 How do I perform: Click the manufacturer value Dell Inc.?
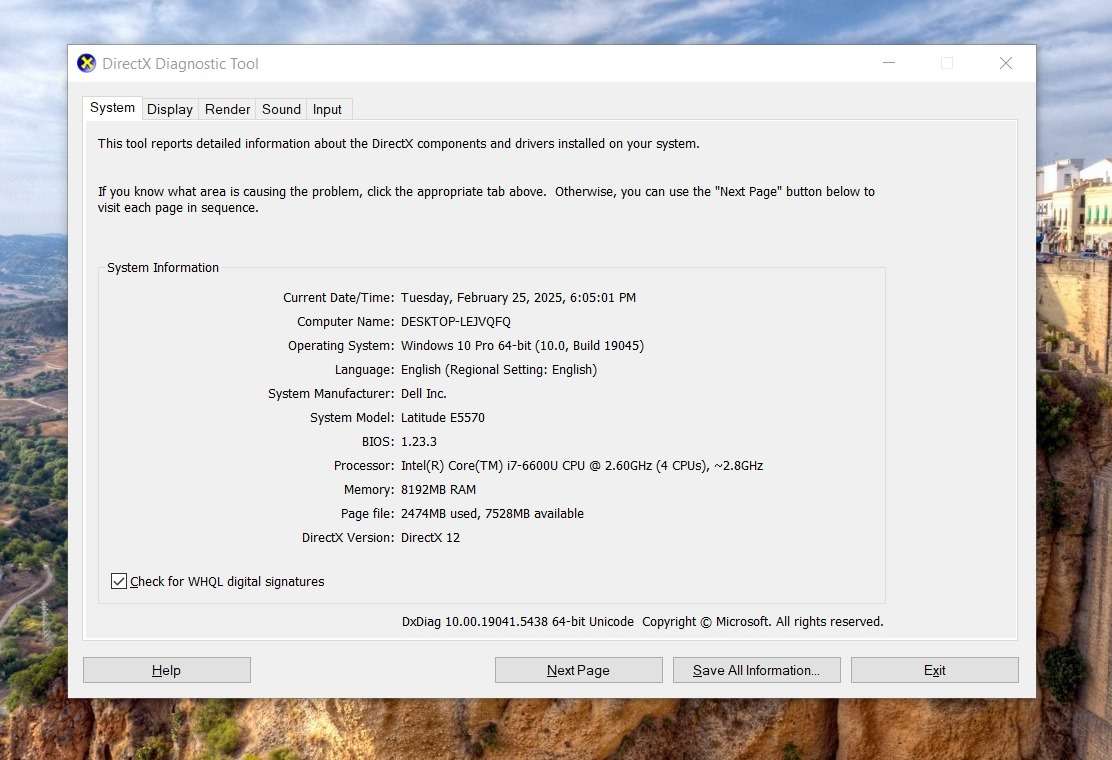[x=423, y=393]
